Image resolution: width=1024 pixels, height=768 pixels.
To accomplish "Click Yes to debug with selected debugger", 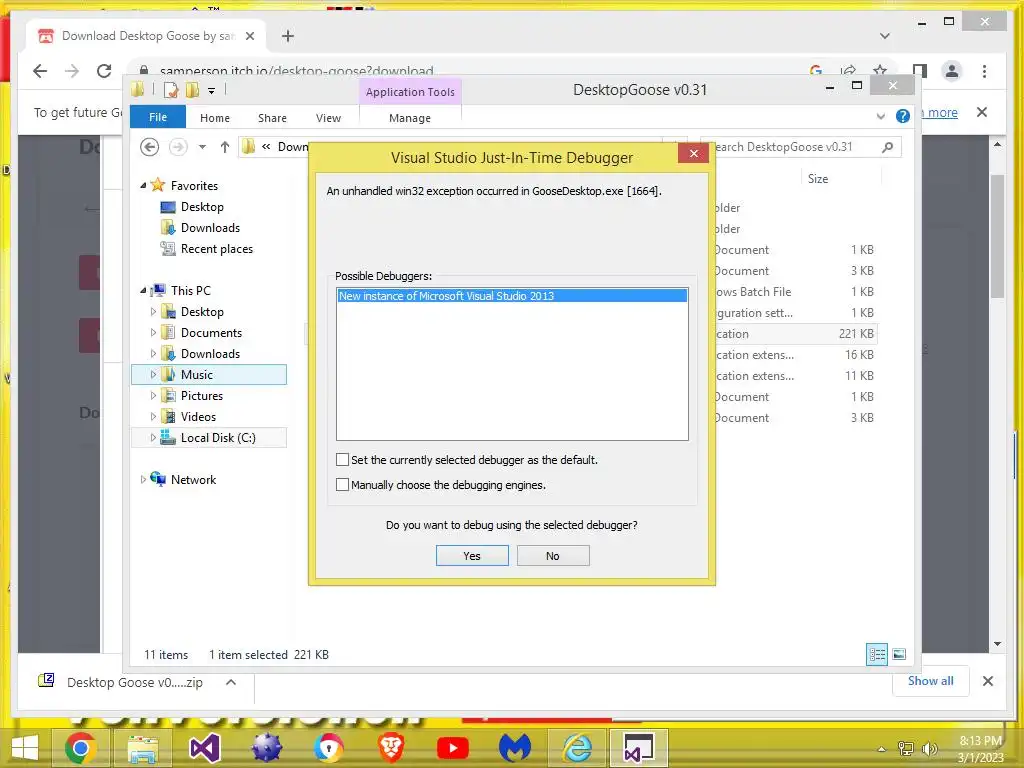I will [472, 556].
